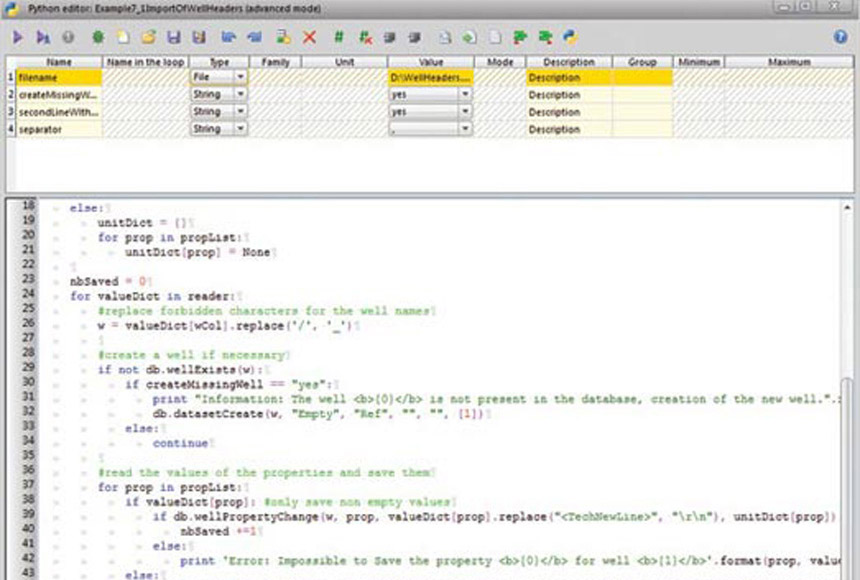Viewport: 860px width, 580px height.
Task: Click the Unit column header
Action: 344,62
